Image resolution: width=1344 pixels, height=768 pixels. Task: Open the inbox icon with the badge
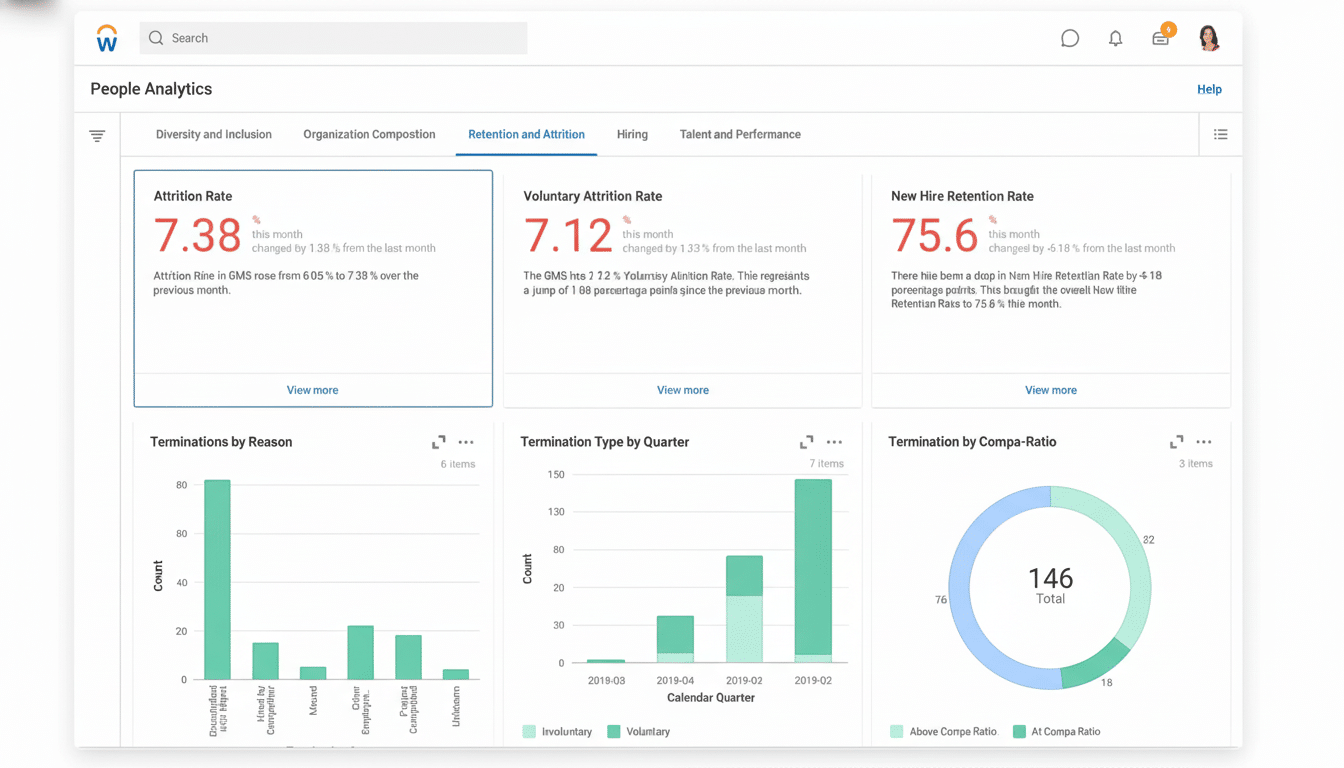point(1160,38)
